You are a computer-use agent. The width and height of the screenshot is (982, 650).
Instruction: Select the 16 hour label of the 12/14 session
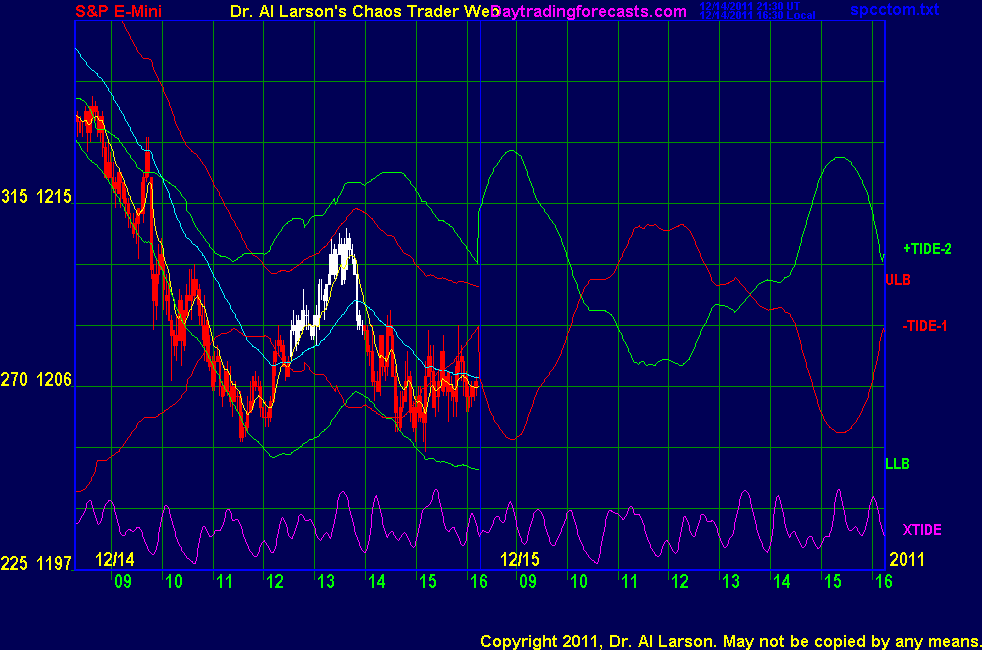point(478,582)
